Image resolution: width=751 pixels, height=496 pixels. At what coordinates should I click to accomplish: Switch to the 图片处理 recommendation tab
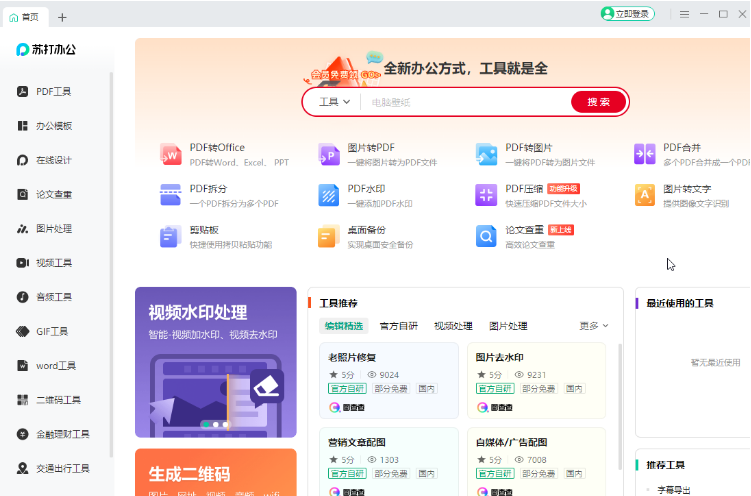pyautogui.click(x=508, y=326)
